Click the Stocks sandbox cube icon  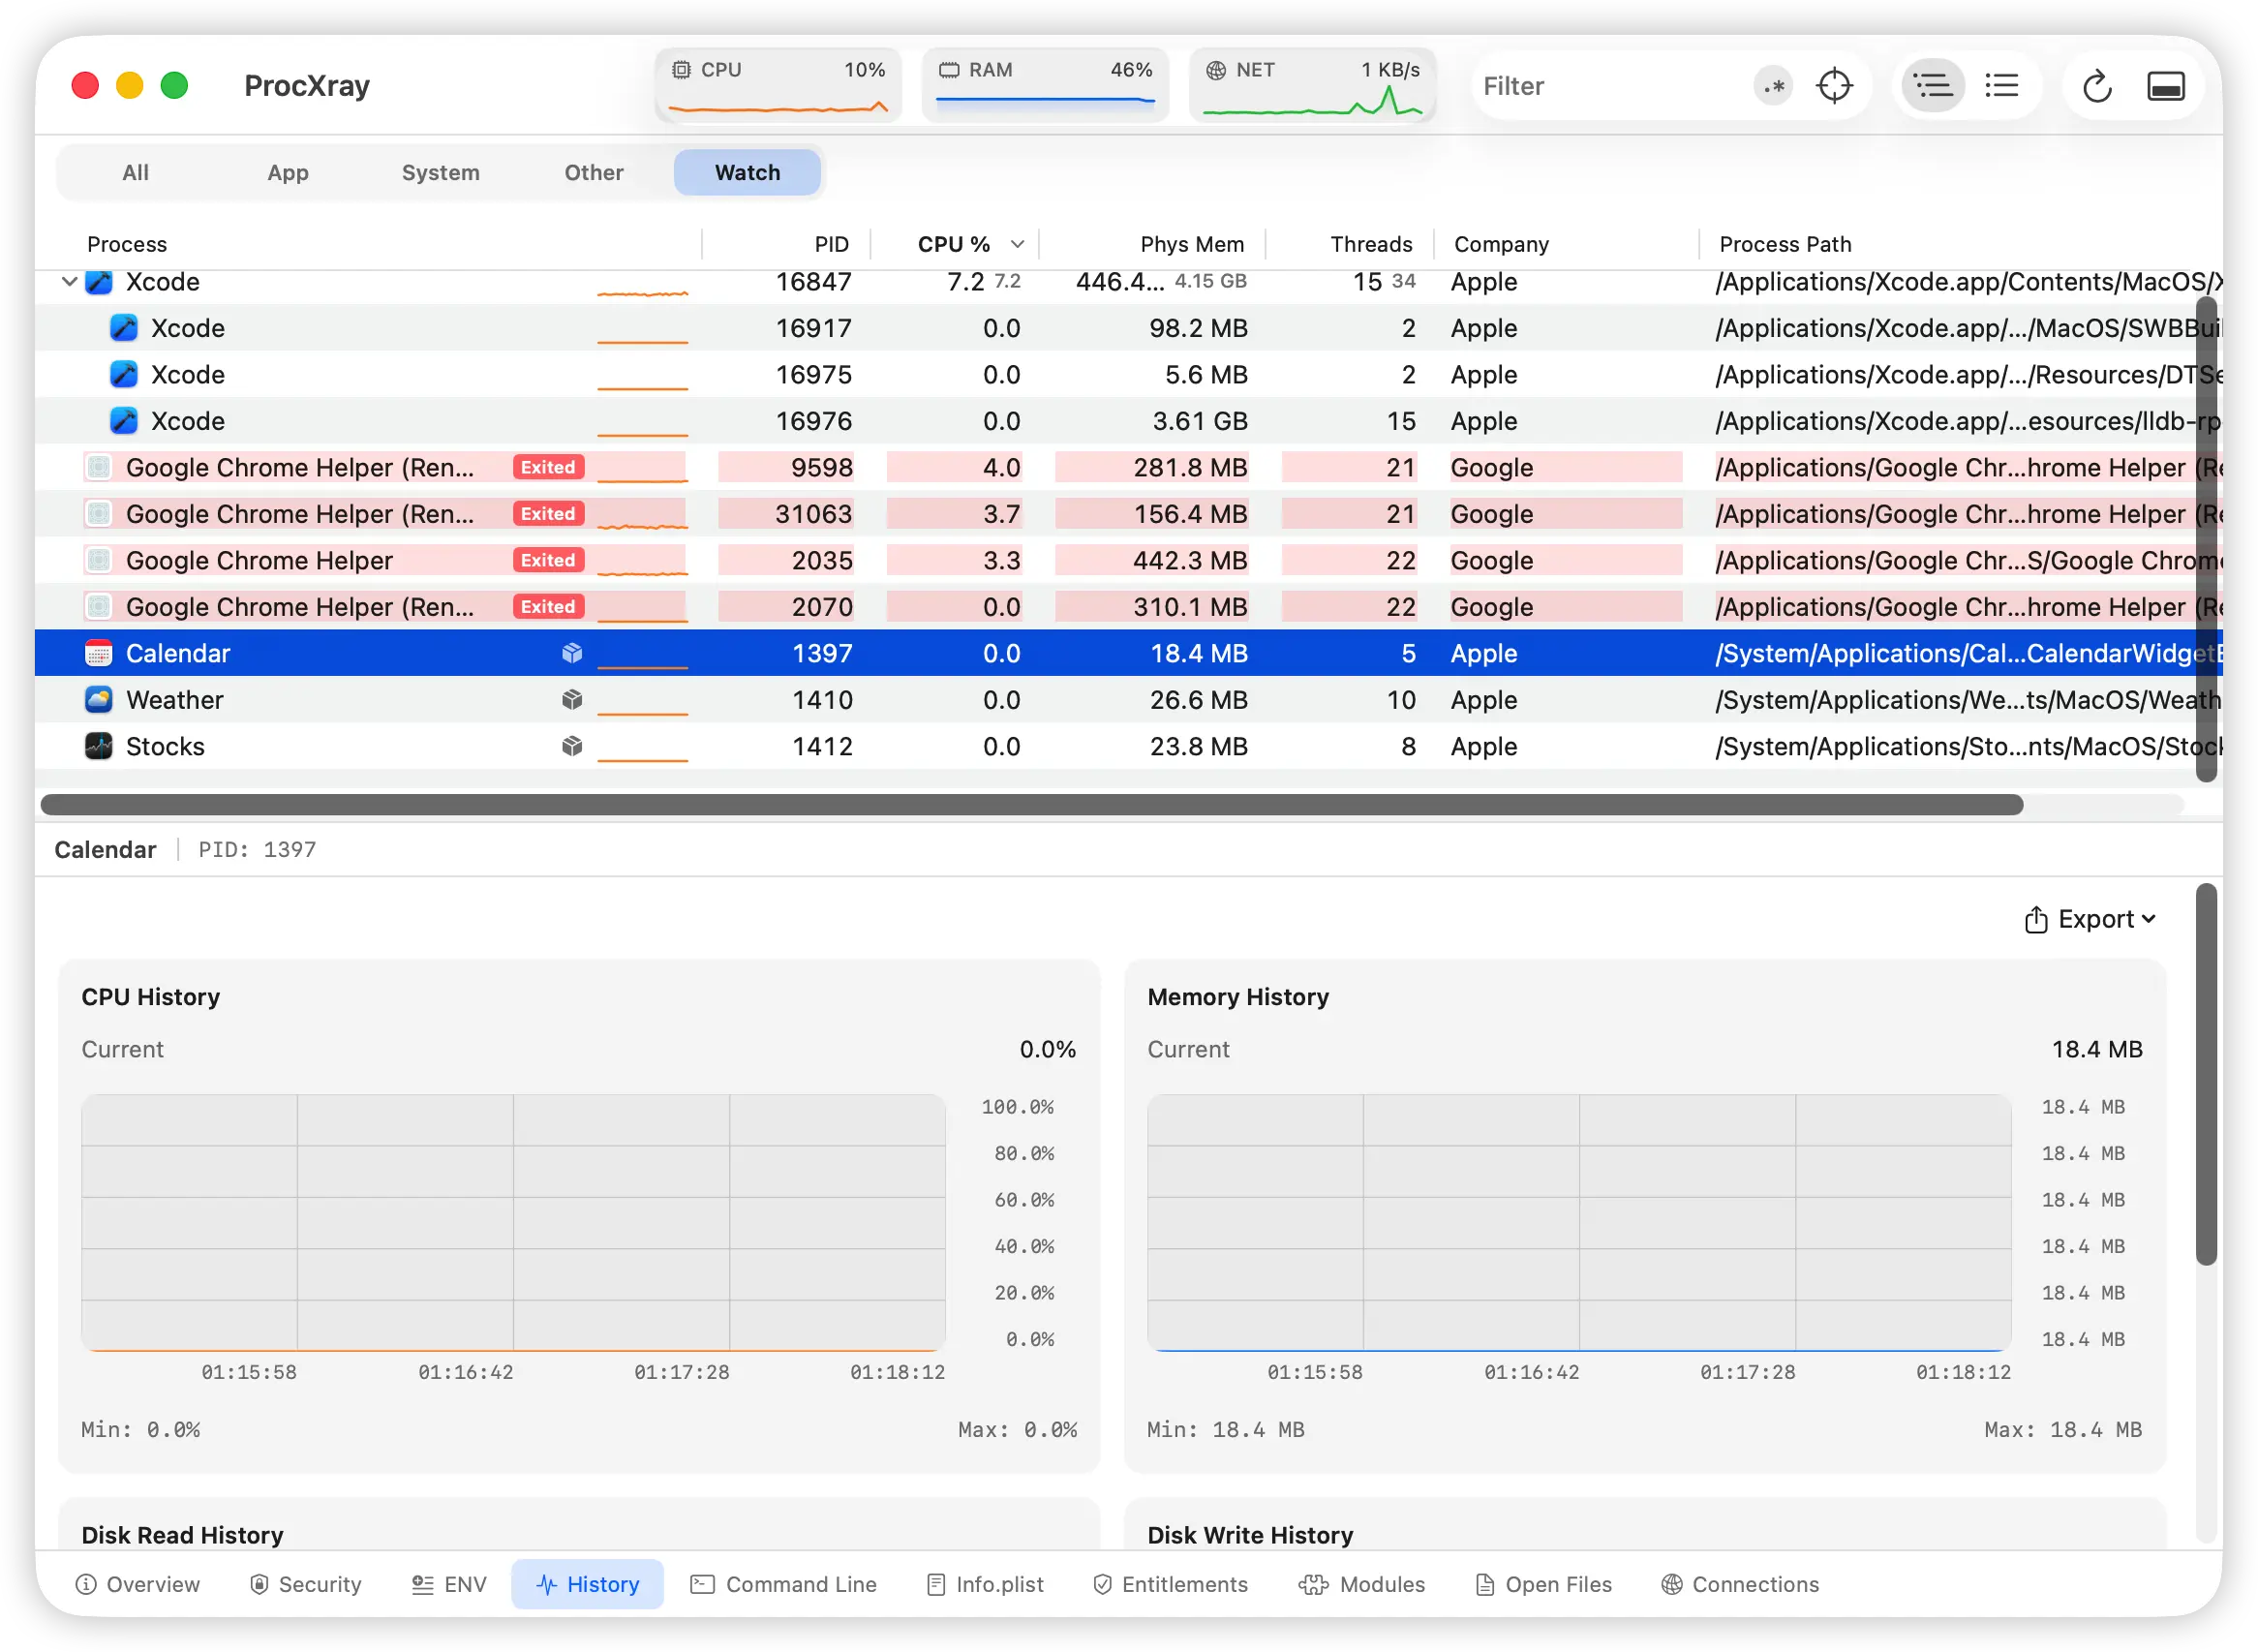coord(572,746)
